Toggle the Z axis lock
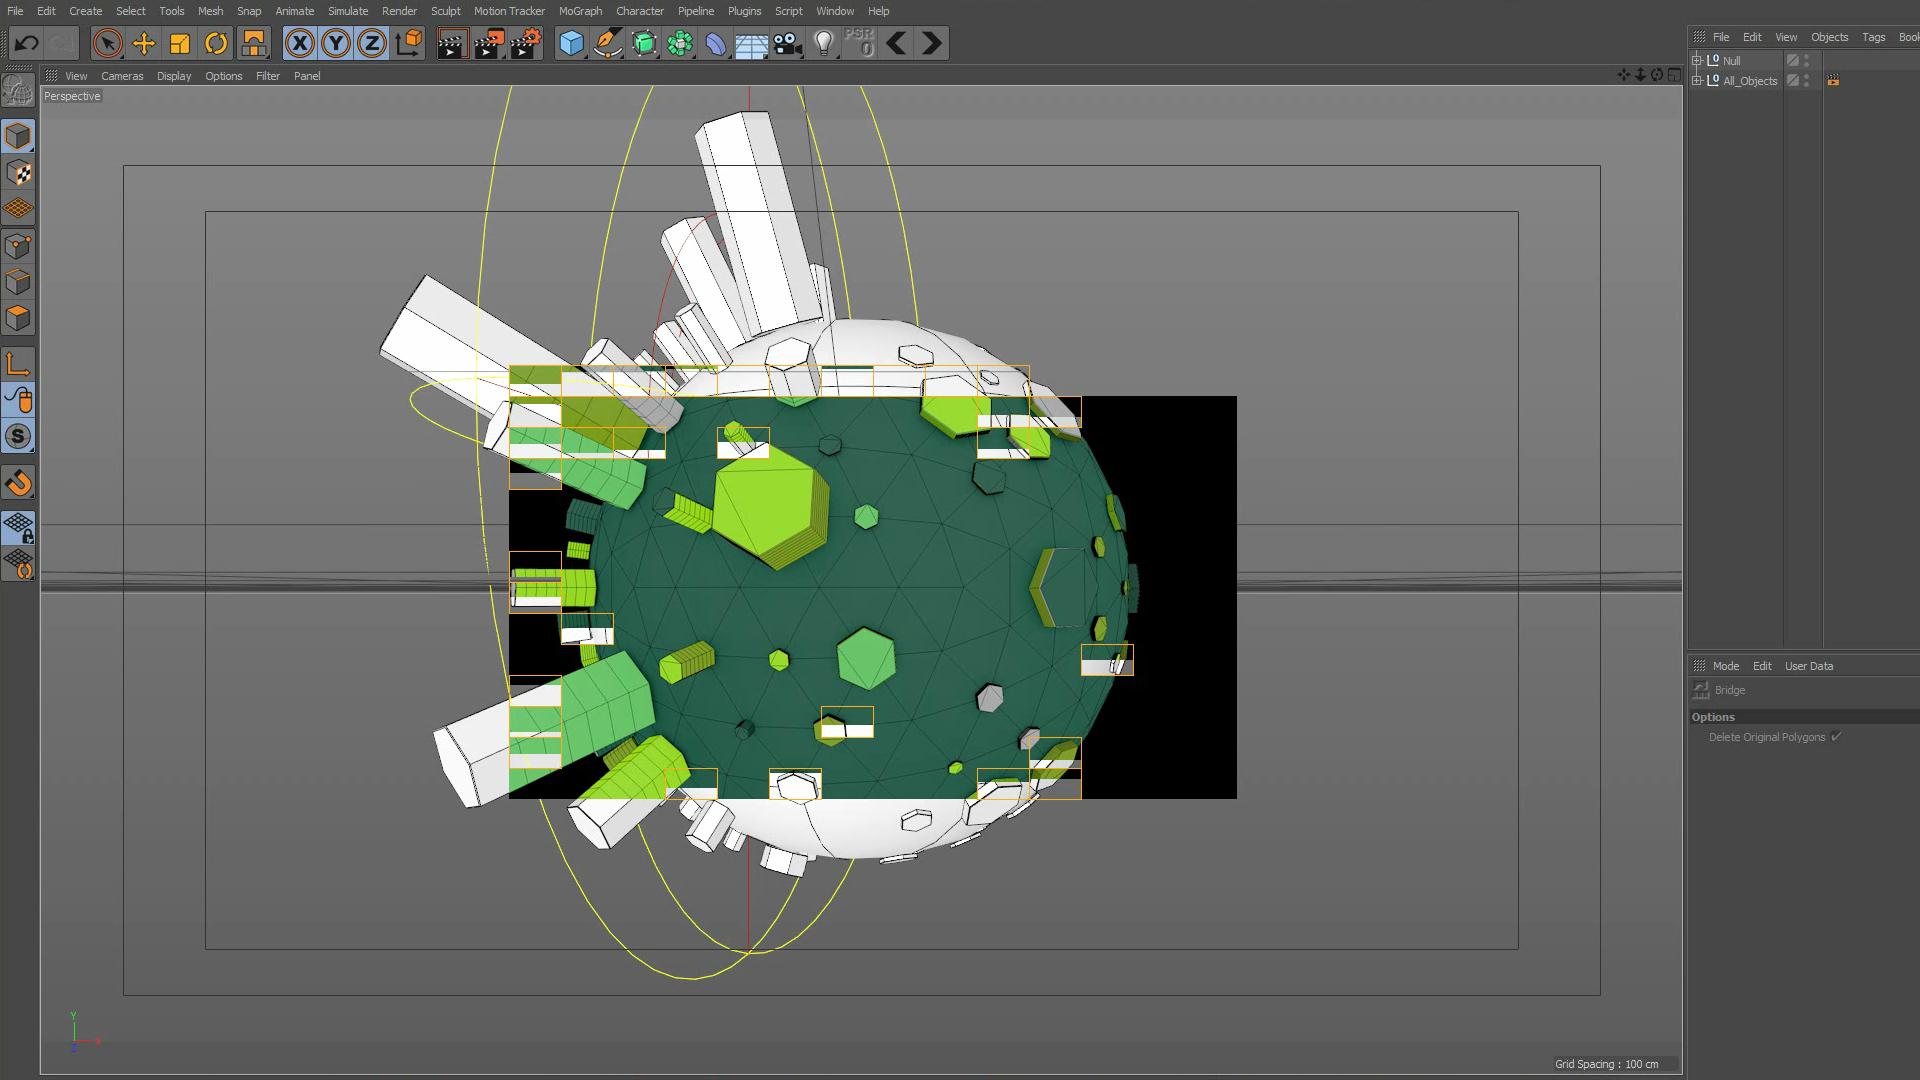The height and width of the screenshot is (1080, 1920). (372, 43)
